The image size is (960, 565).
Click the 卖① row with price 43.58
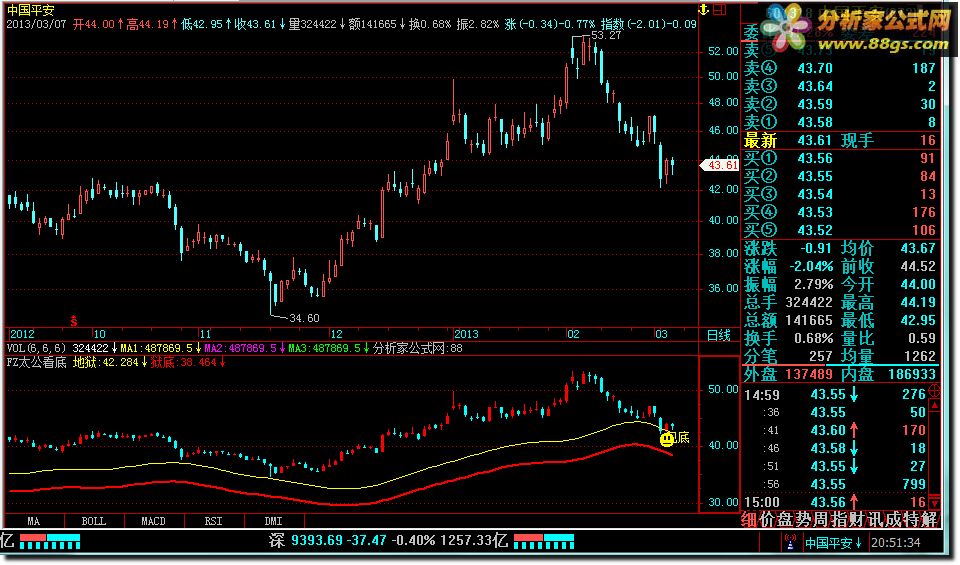coord(840,122)
